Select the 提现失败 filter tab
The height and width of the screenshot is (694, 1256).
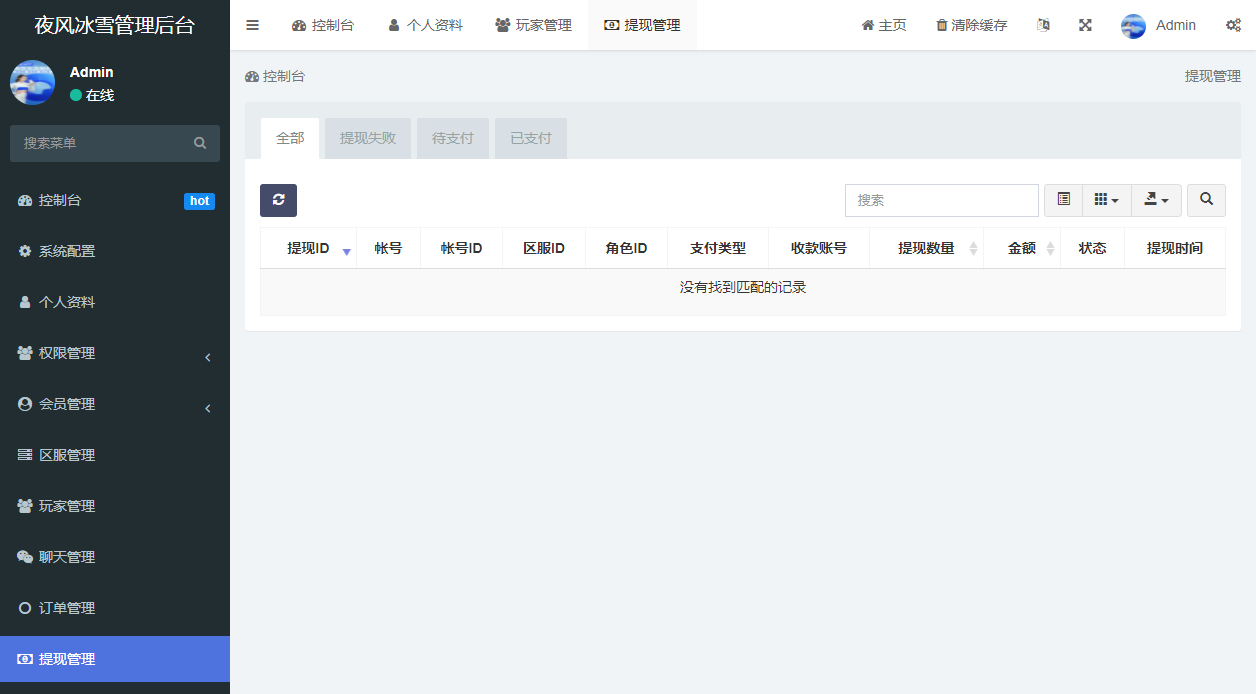[x=368, y=138]
